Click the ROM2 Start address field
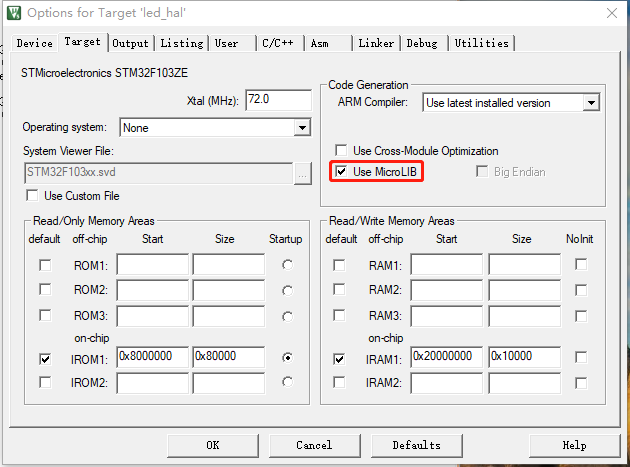630x467 pixels. [x=152, y=290]
